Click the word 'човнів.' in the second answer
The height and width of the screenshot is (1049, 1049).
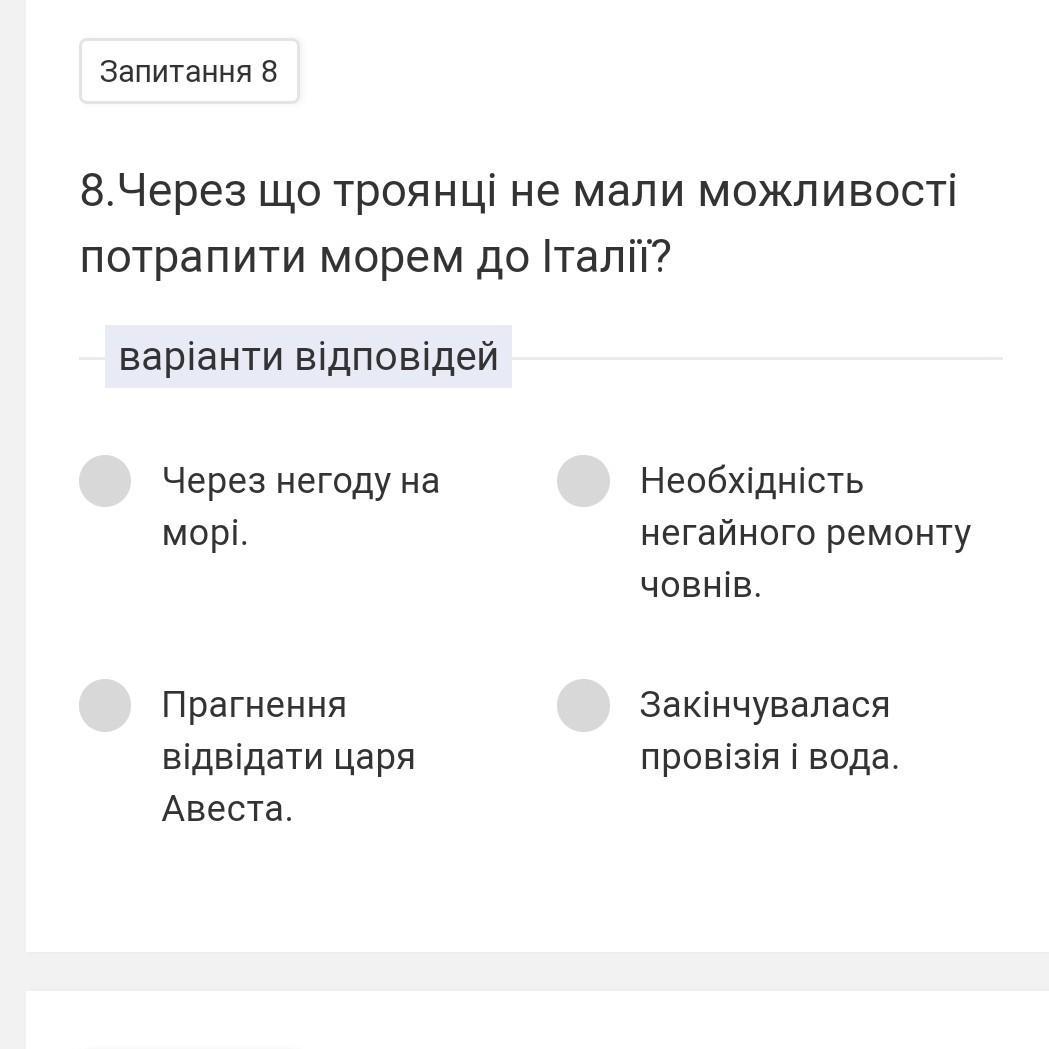point(701,586)
